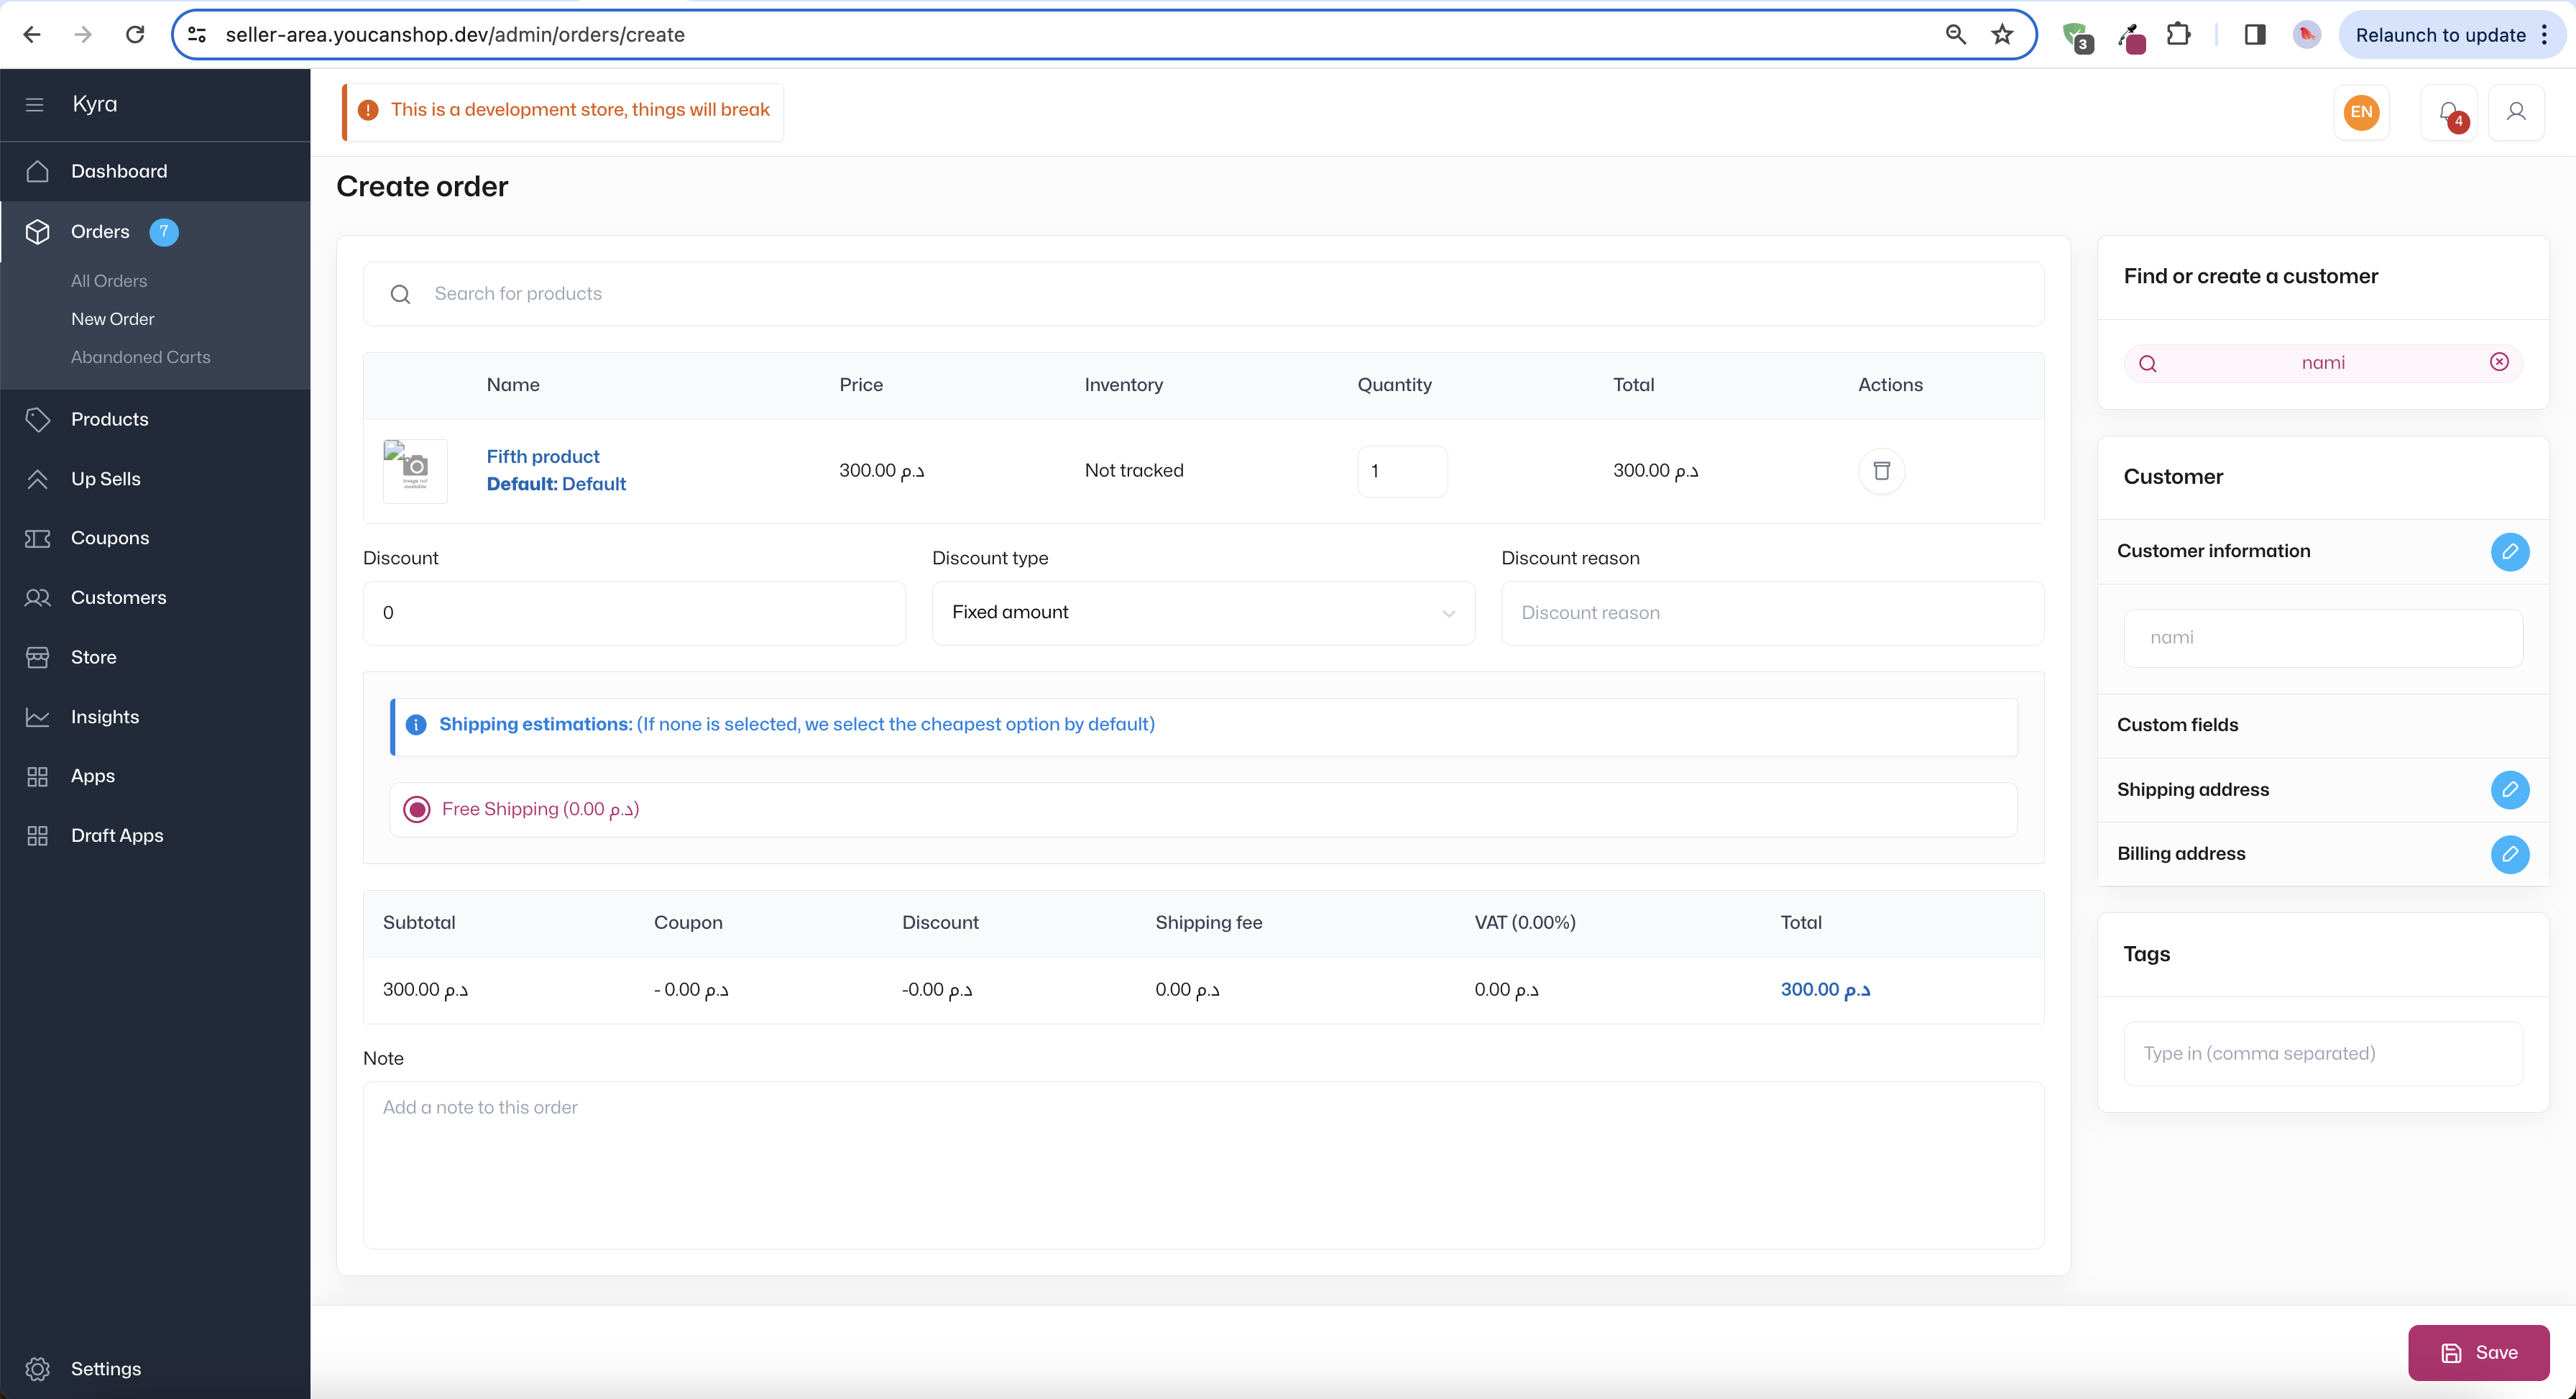Click the Customers sidebar icon
This screenshot has width=2576, height=1399.
click(40, 596)
